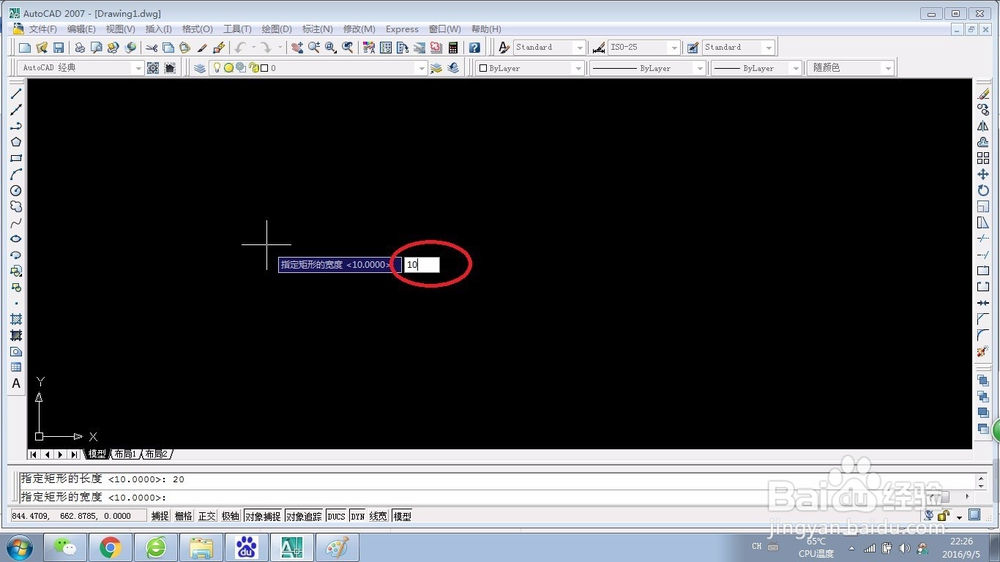Switch to the 布局1 layout tab
Image resolution: width=1000 pixels, height=562 pixels.
tap(125, 454)
